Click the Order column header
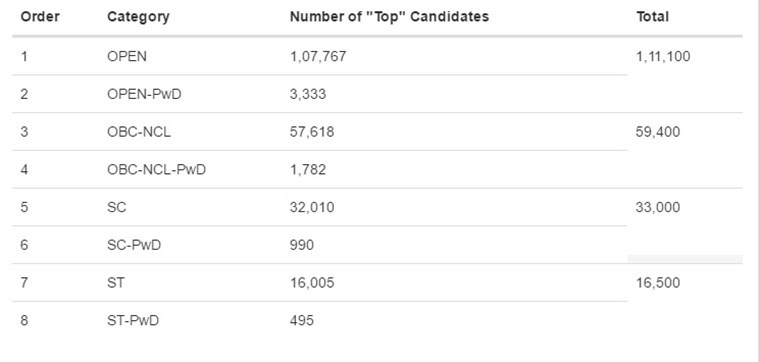 click(40, 17)
